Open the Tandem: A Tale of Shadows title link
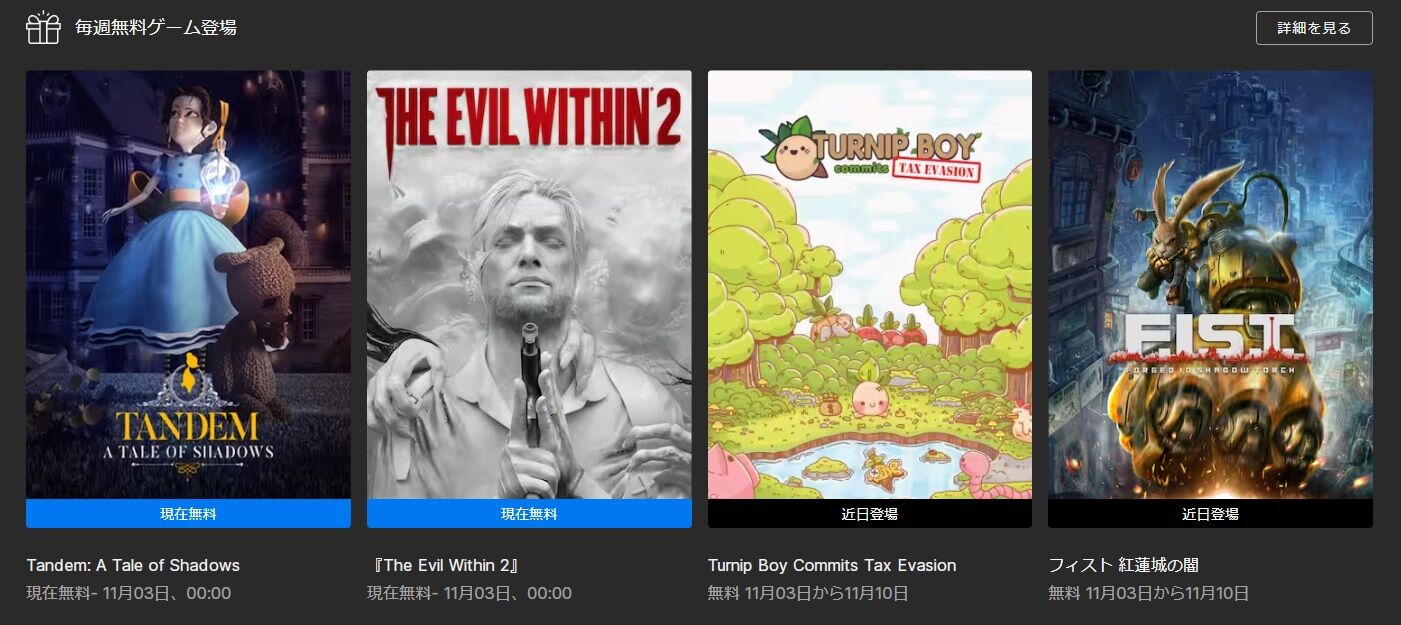Image resolution: width=1401 pixels, height=625 pixels. 133,565
